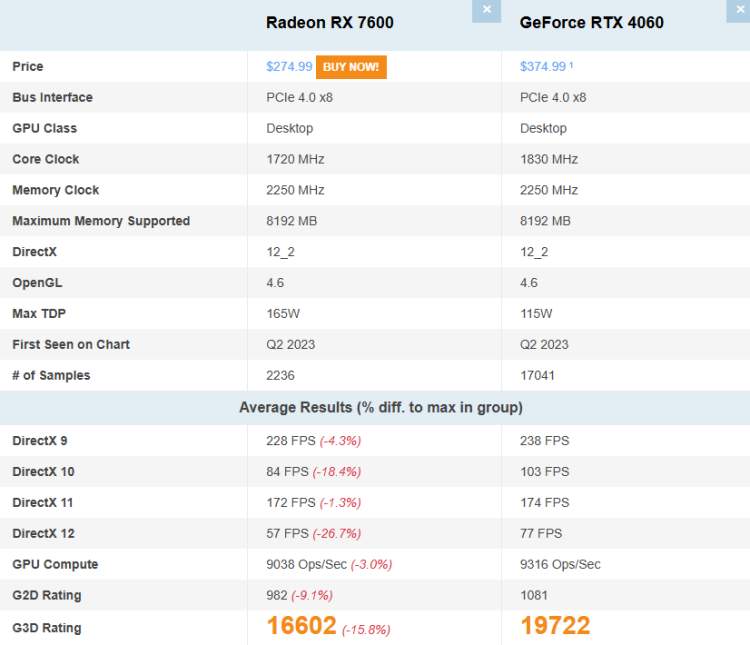Click the 77 FPS DirectX 12 result
The image size is (750, 645).
click(x=541, y=534)
